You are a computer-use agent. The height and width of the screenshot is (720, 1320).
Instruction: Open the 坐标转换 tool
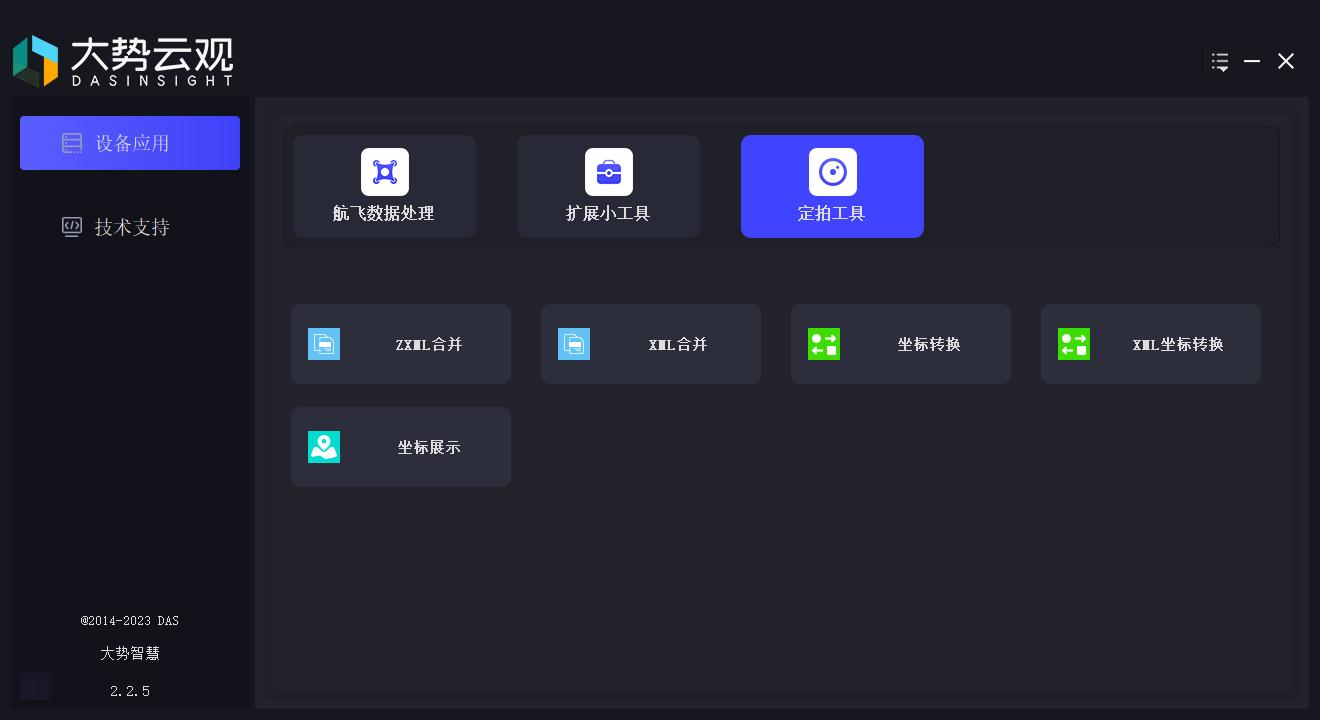click(901, 344)
